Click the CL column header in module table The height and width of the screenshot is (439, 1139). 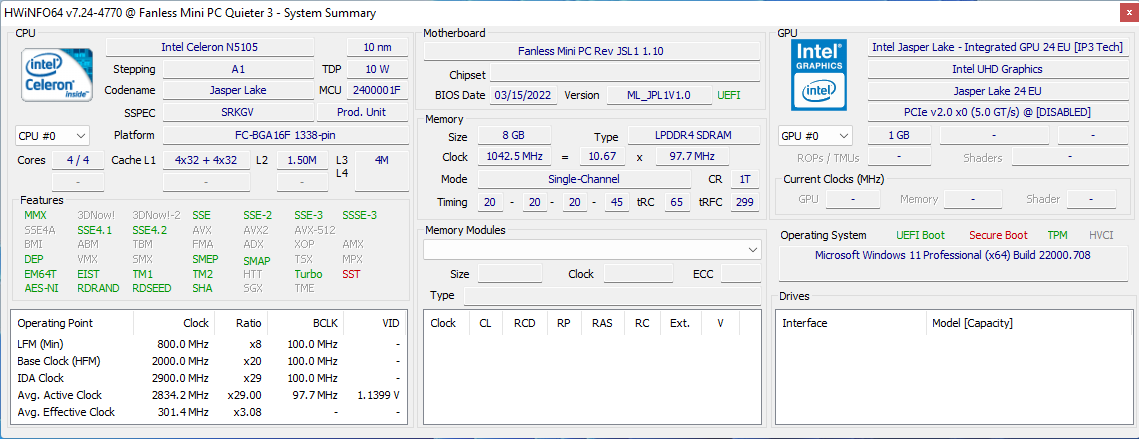click(x=485, y=323)
